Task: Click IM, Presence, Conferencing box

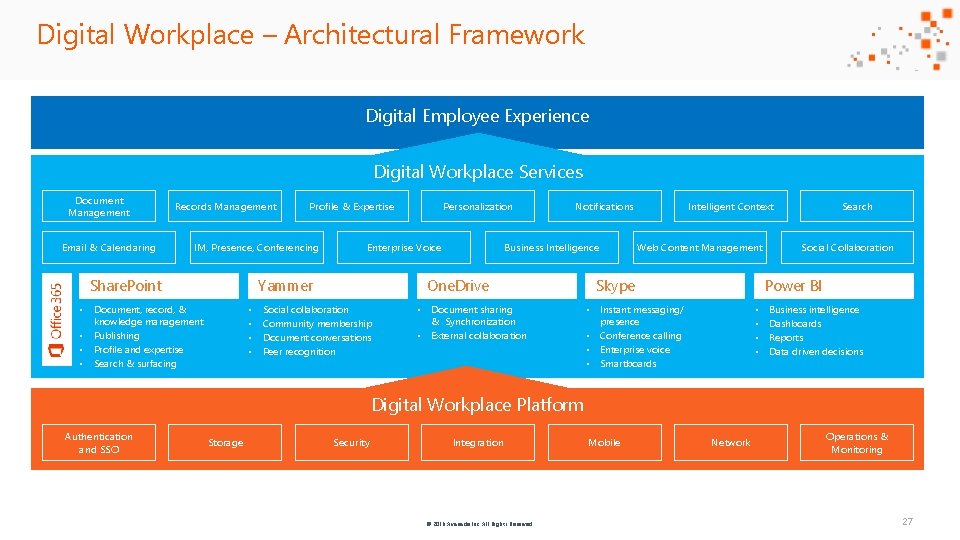Action: pos(257,247)
